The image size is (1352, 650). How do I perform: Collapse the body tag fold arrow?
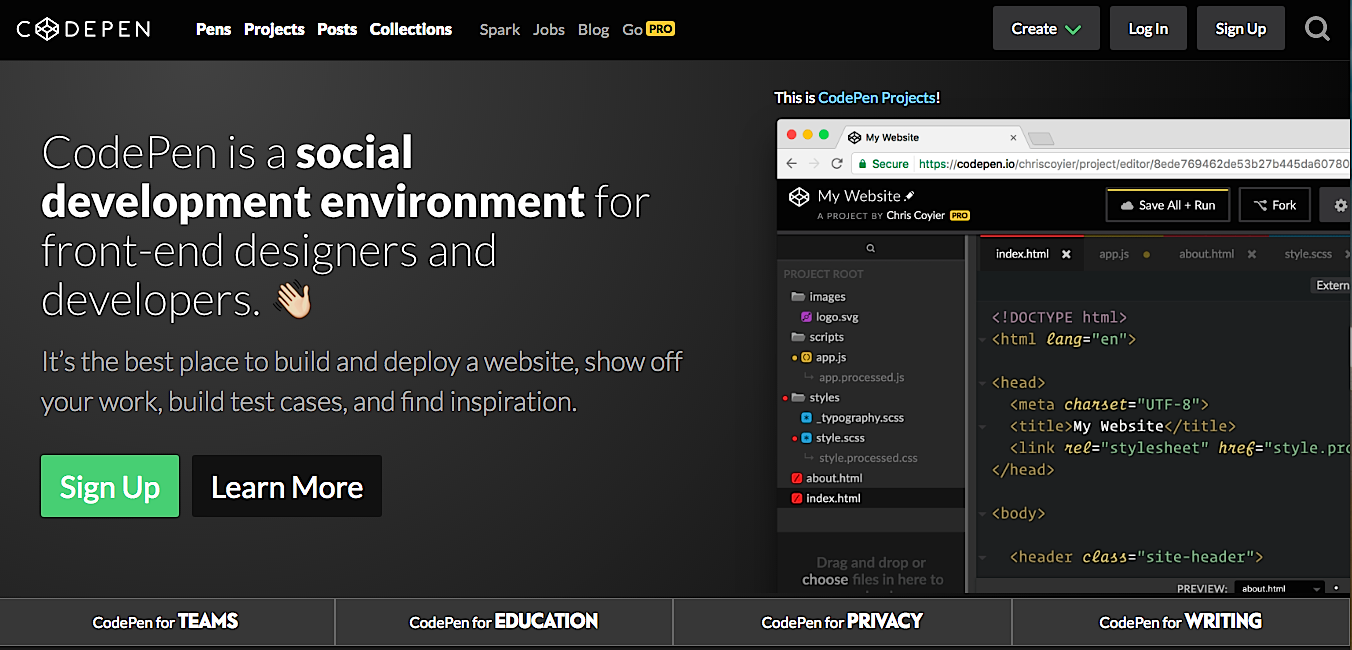click(x=983, y=514)
